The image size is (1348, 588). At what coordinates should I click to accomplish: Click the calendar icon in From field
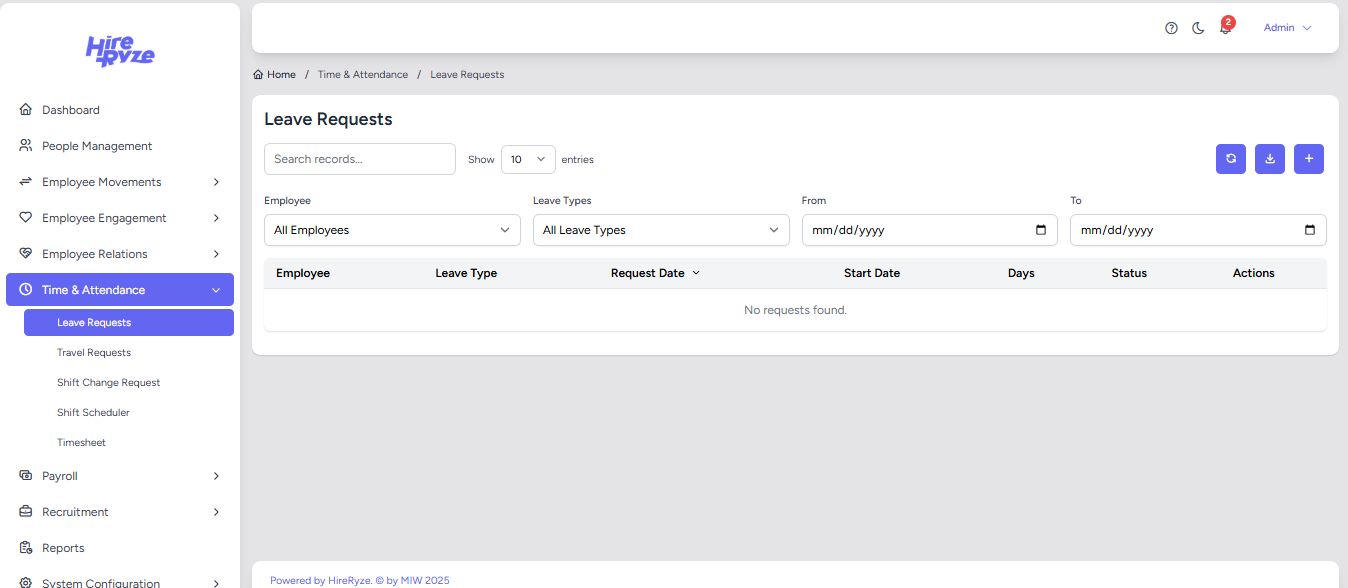coord(1041,230)
